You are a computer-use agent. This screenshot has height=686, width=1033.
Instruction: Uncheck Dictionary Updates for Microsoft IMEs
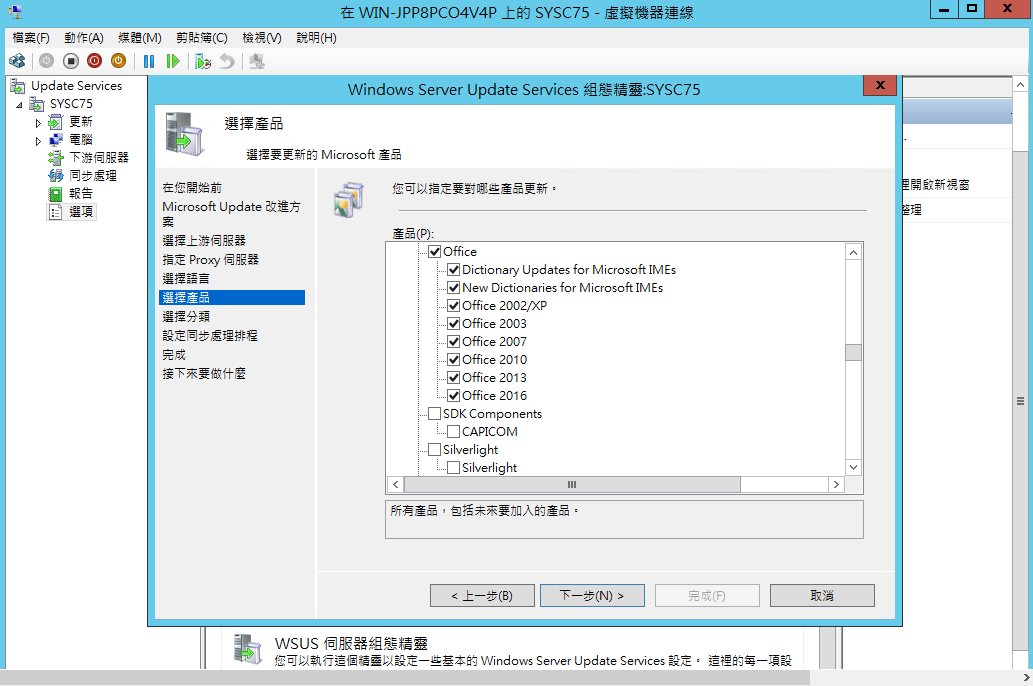coord(453,270)
